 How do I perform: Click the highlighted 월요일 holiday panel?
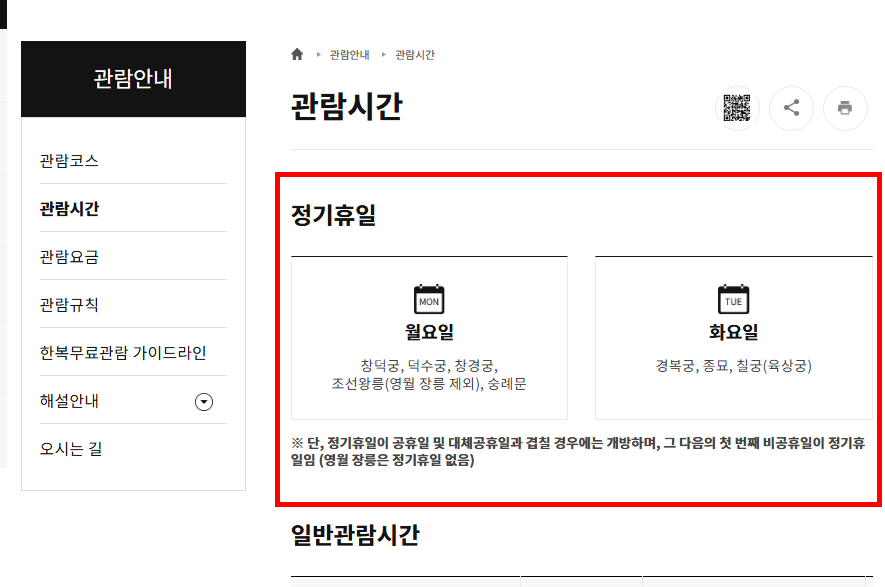(x=428, y=336)
